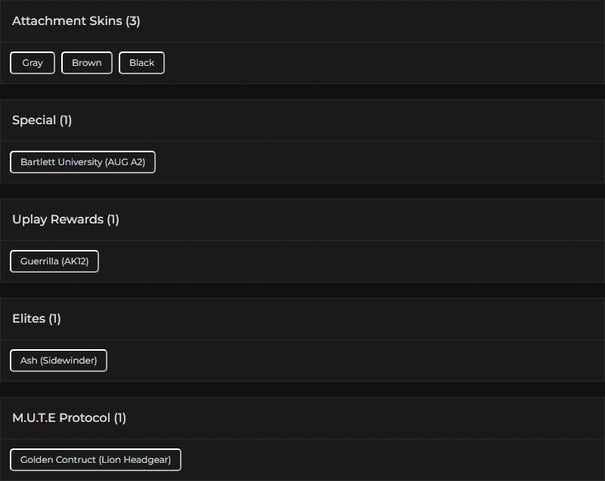Pick the Black attachment skin tag
This screenshot has height=481, width=605.
pos(142,63)
